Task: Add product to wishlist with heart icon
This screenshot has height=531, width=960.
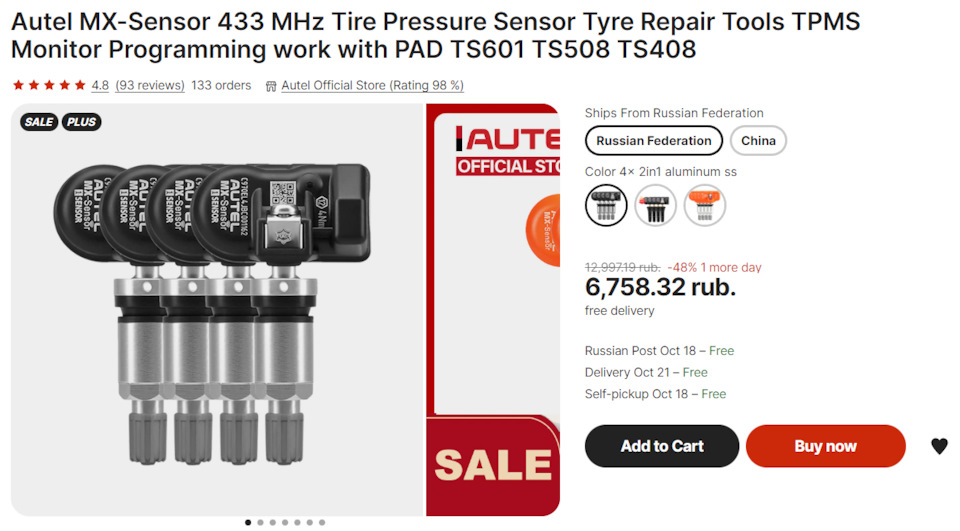Action: point(939,446)
